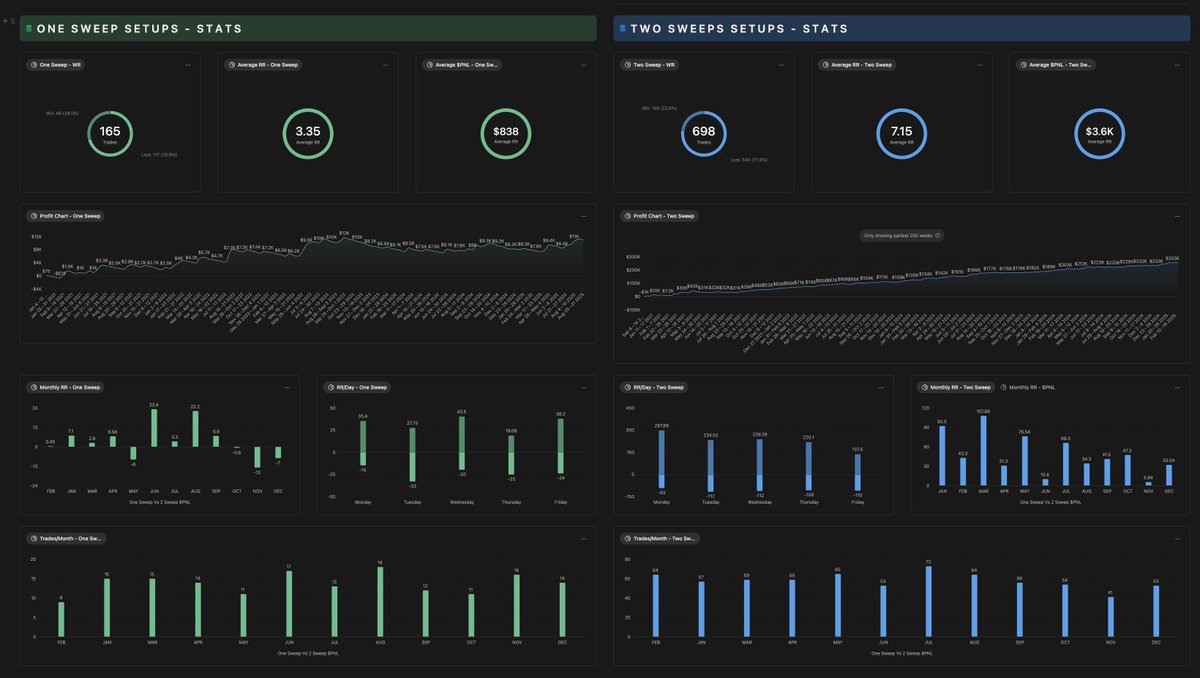Screen dimensions: 1200x678
Task: Select the Monthly RR - Two Sweep tab
Action: [x=955, y=387]
